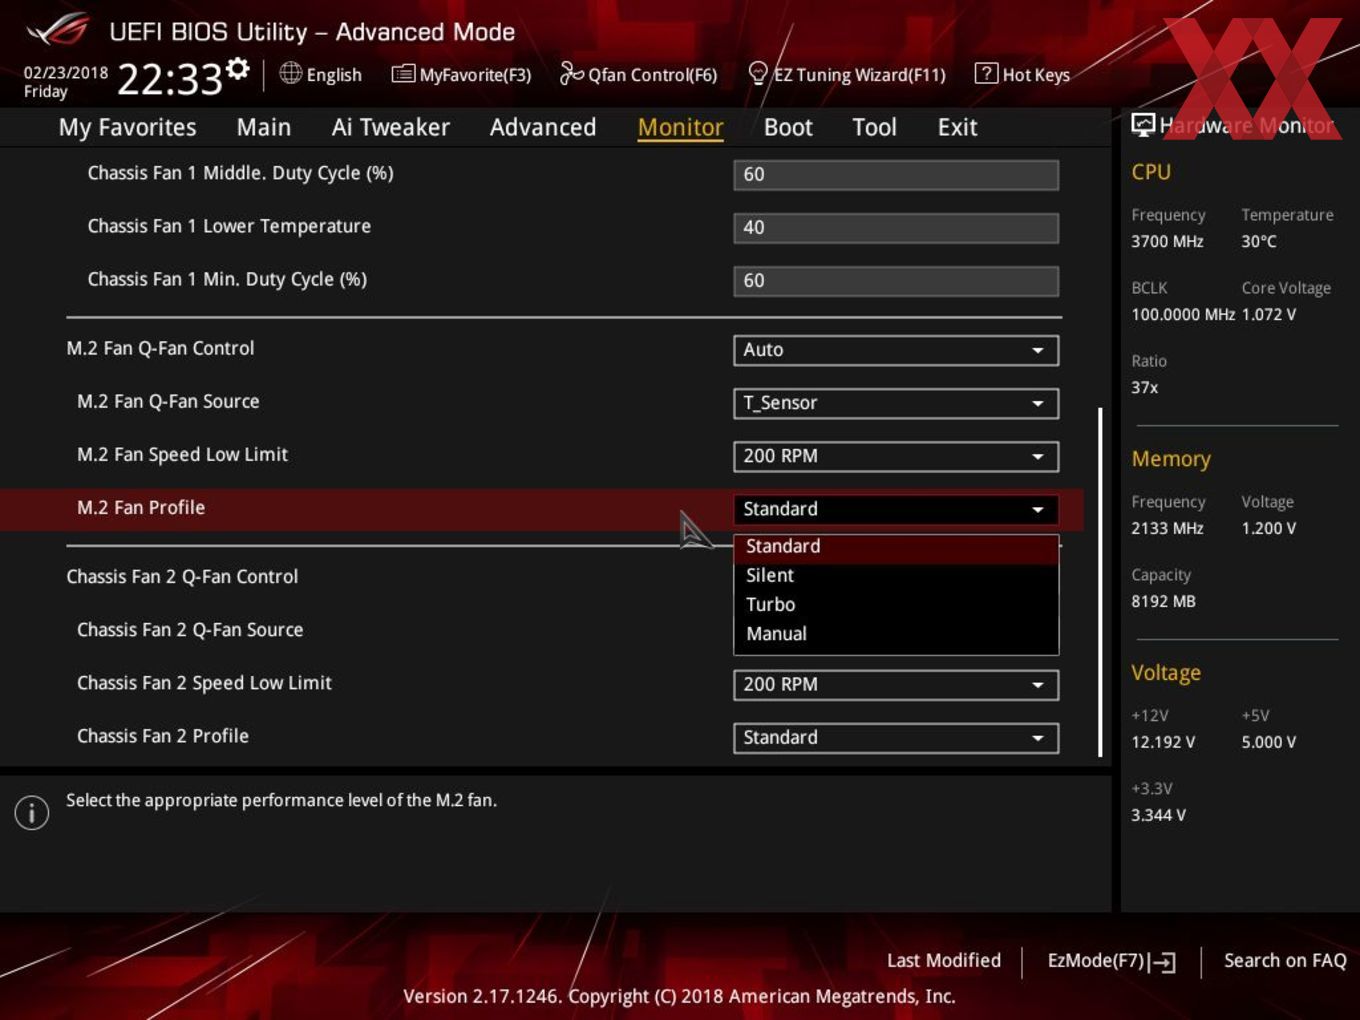Select M.2 Fan Q-Fan Control label

click(x=160, y=349)
